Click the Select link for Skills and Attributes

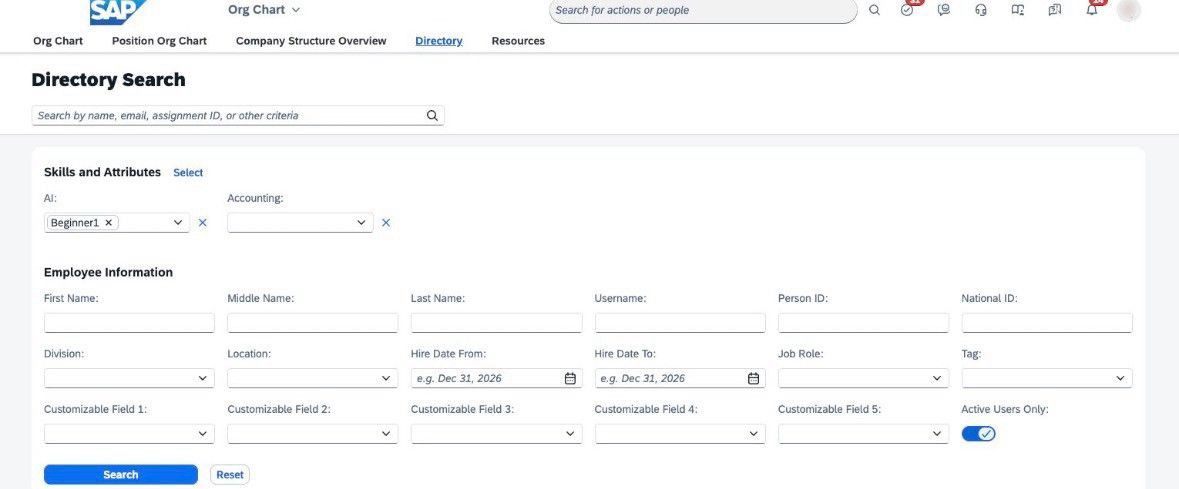pyautogui.click(x=188, y=172)
